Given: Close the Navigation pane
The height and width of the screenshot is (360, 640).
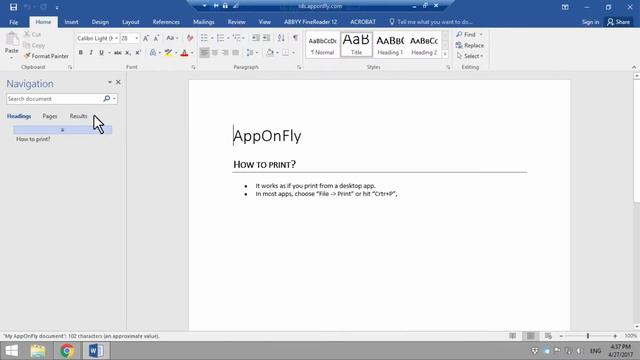Looking at the screenshot, I should tap(118, 82).
